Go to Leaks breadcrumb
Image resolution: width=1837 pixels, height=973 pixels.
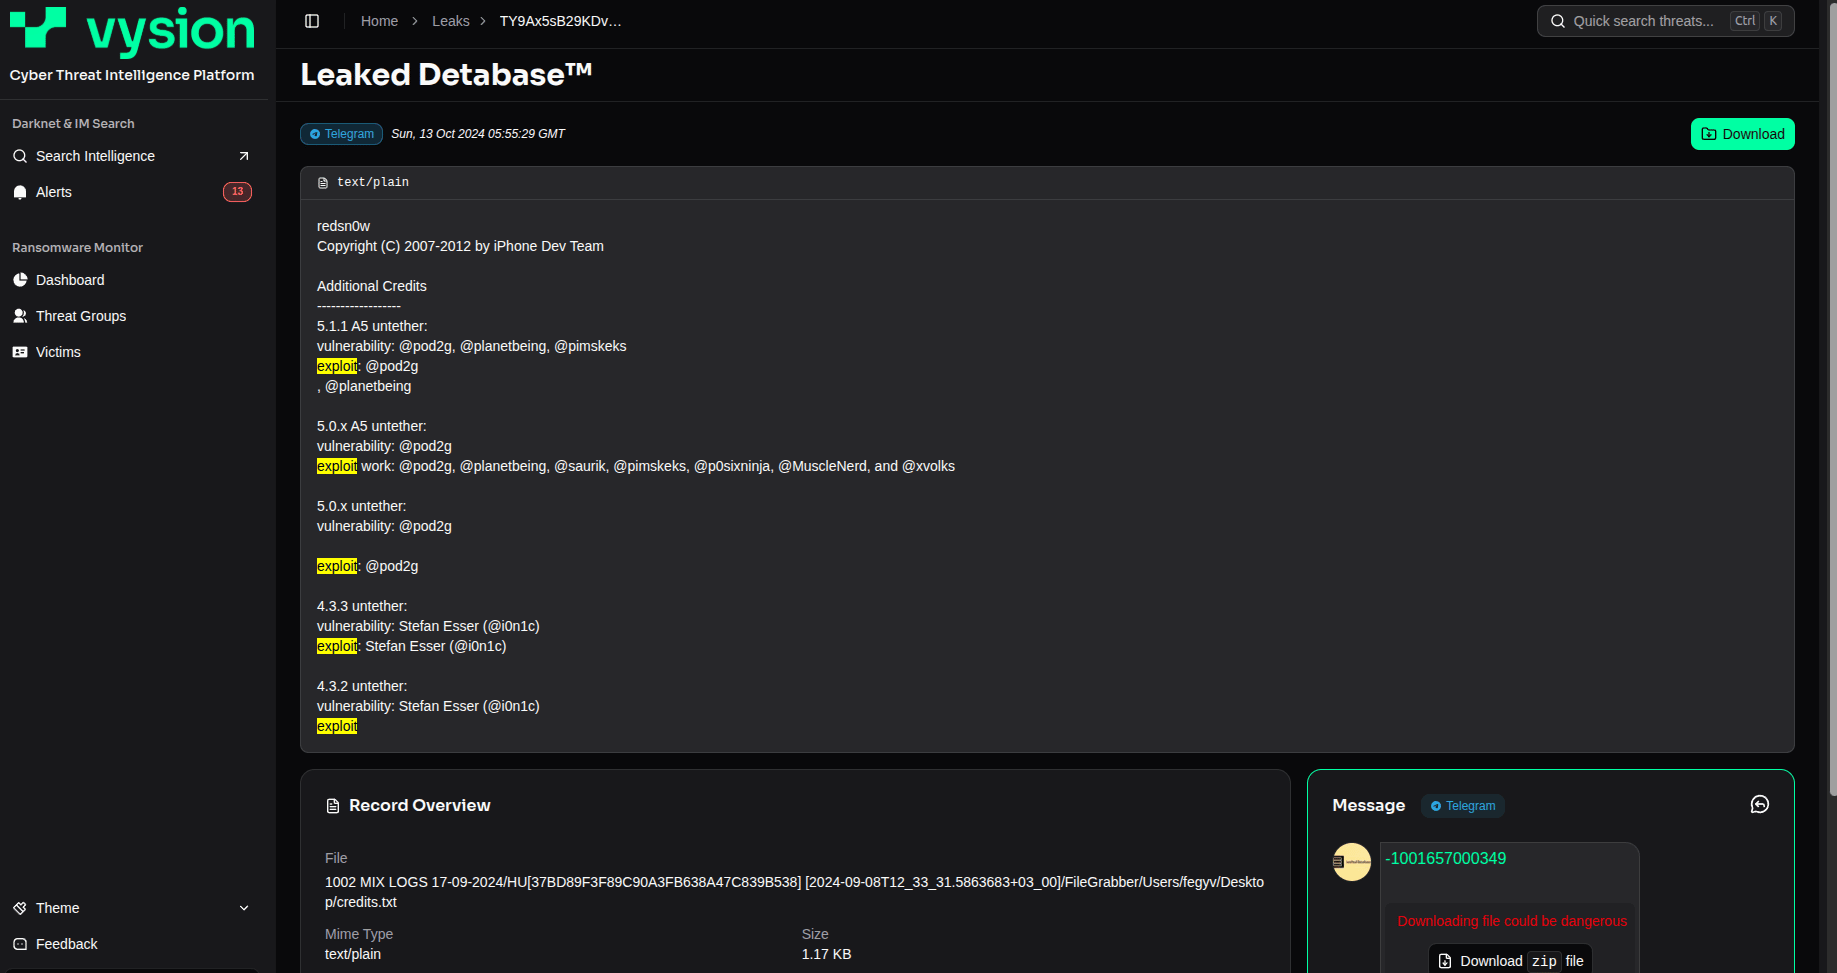450,21
